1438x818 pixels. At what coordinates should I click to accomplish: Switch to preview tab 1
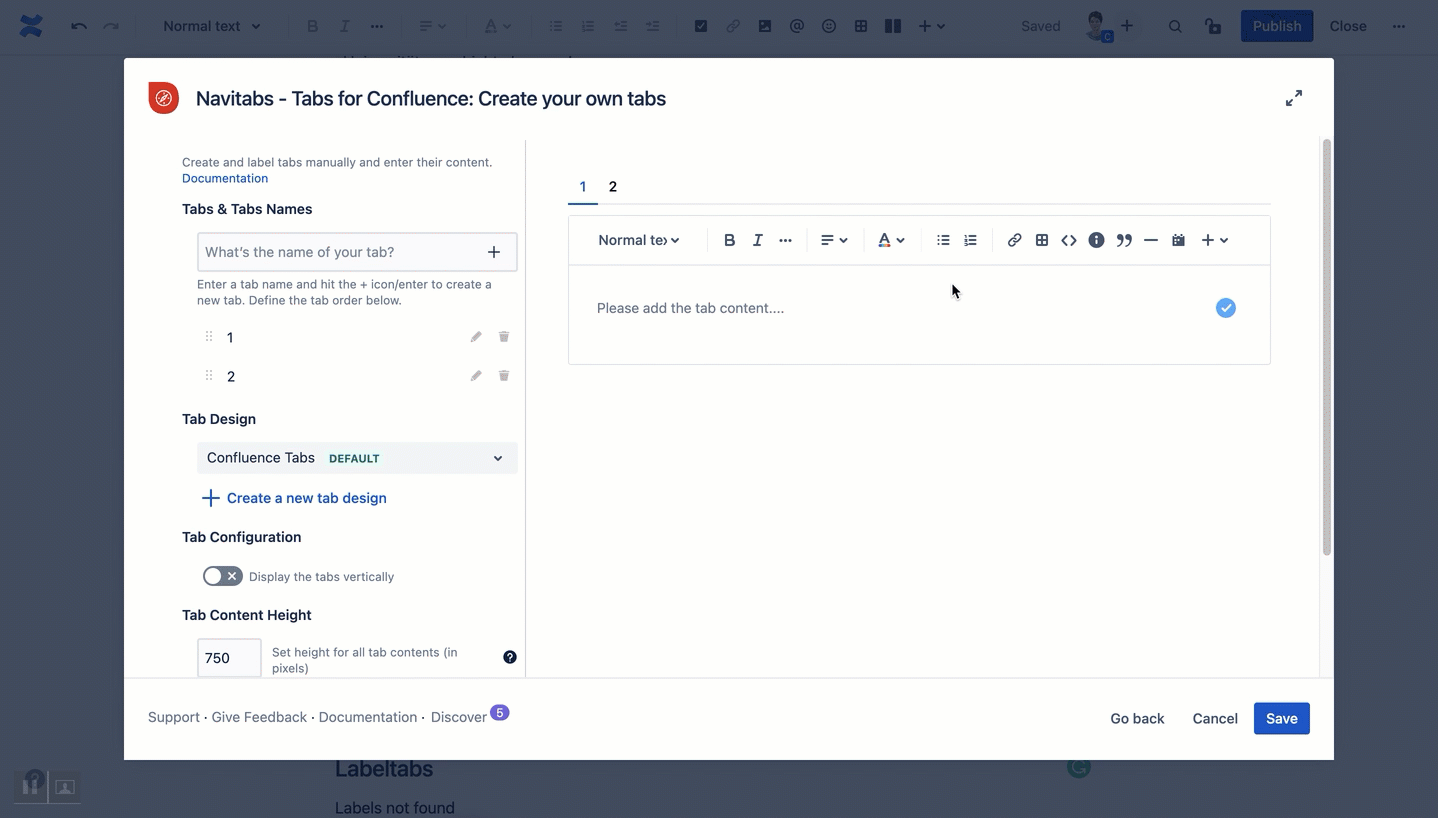583,187
